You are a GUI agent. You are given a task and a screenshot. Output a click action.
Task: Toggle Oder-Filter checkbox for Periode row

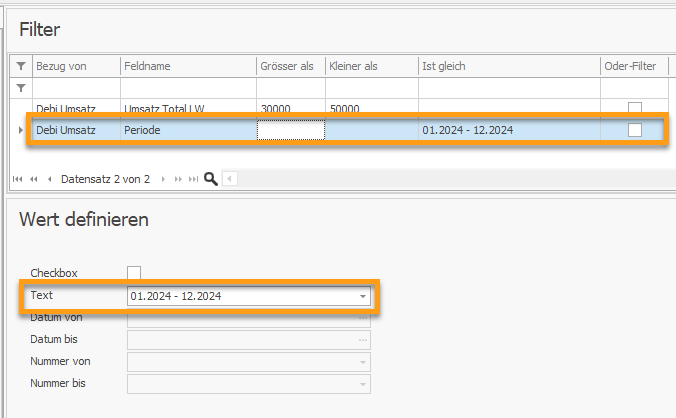[x=635, y=130]
